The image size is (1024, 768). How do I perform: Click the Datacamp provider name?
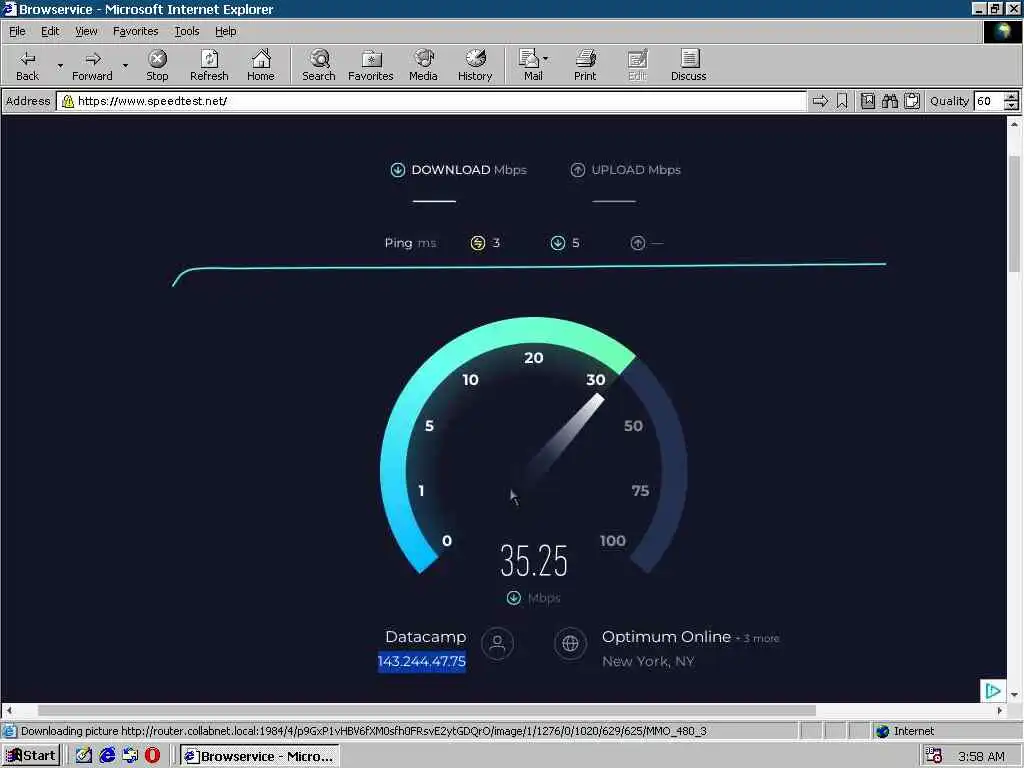pyautogui.click(x=425, y=637)
